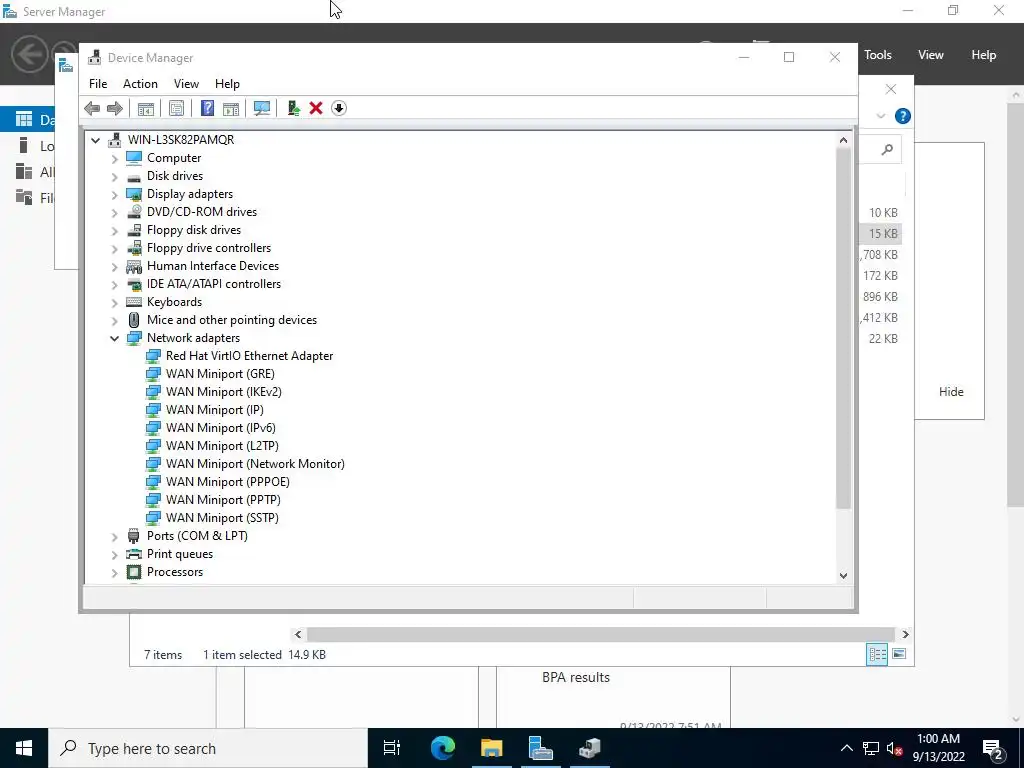Click the Hide link in Server Manager

951,392
